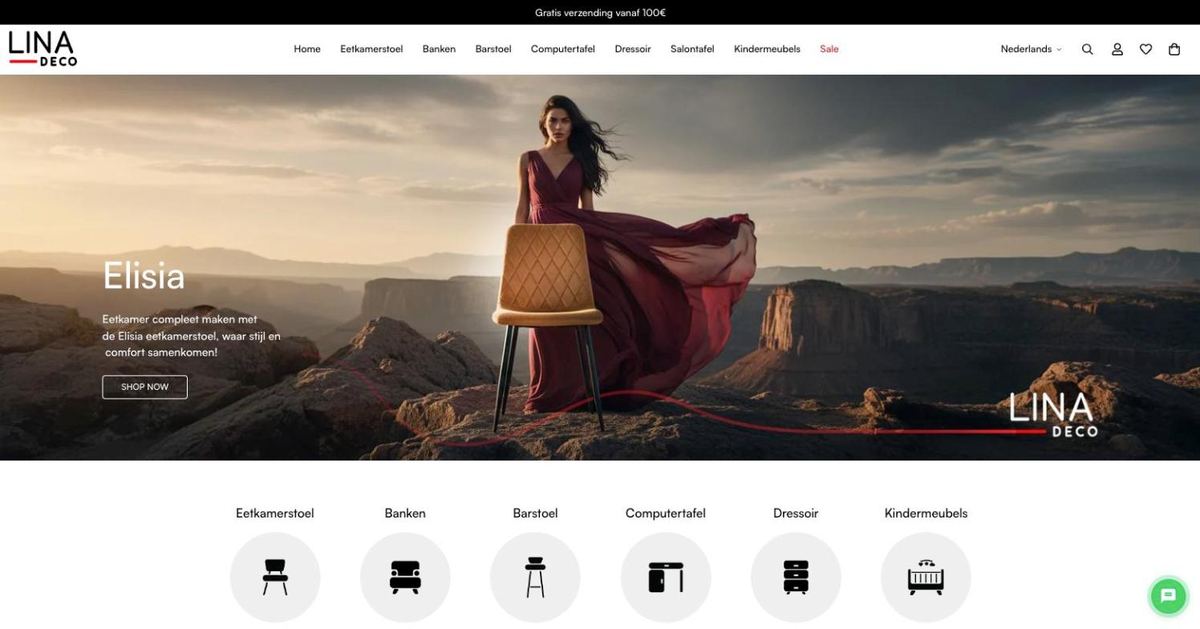Open Computertafel in the navigation menu
Image resolution: width=1200 pixels, height=629 pixels.
pyautogui.click(x=563, y=49)
